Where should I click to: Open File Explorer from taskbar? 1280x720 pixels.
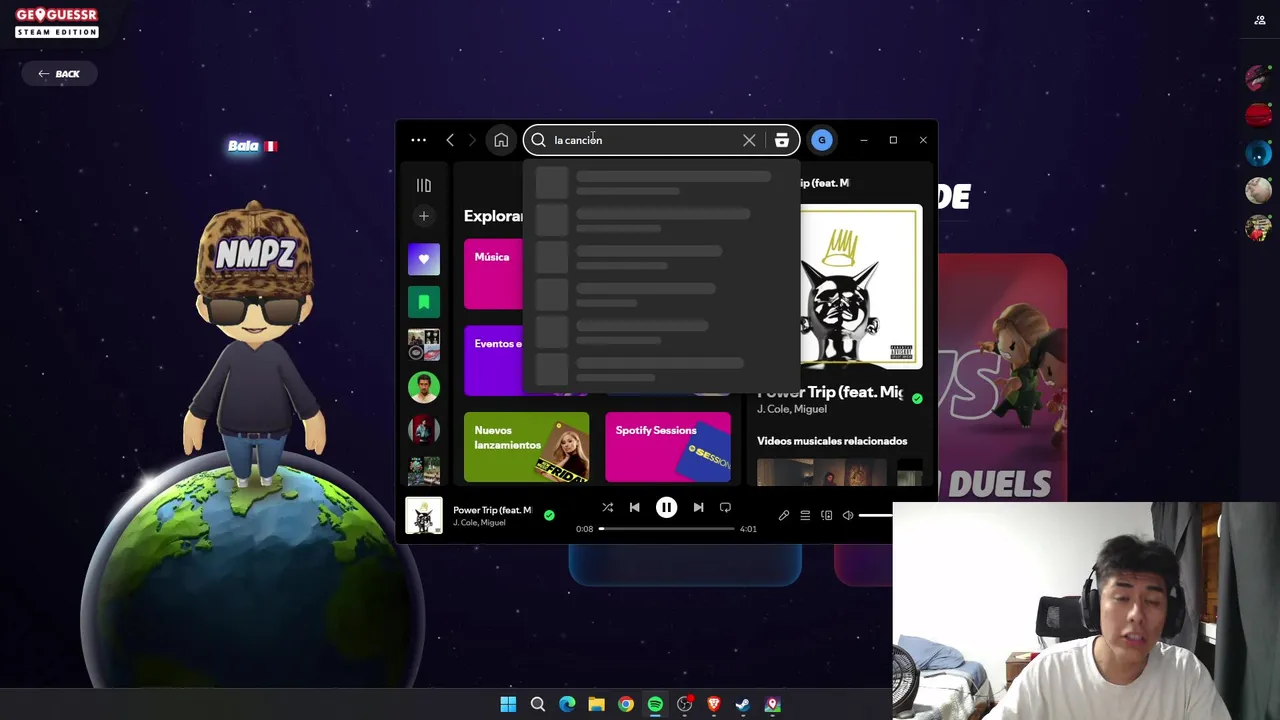tap(596, 705)
